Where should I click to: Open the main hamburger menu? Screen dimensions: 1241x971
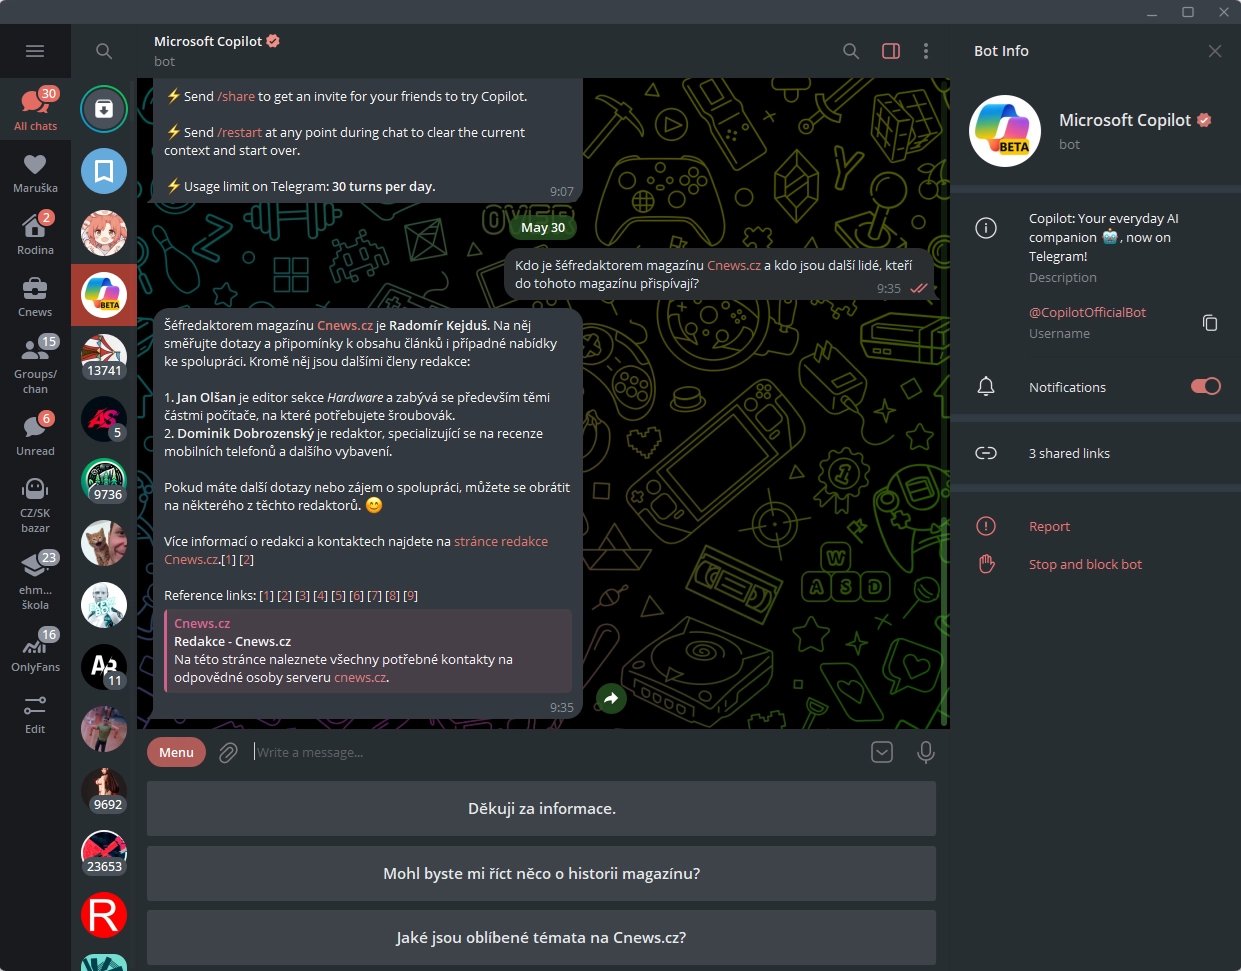click(x=35, y=50)
